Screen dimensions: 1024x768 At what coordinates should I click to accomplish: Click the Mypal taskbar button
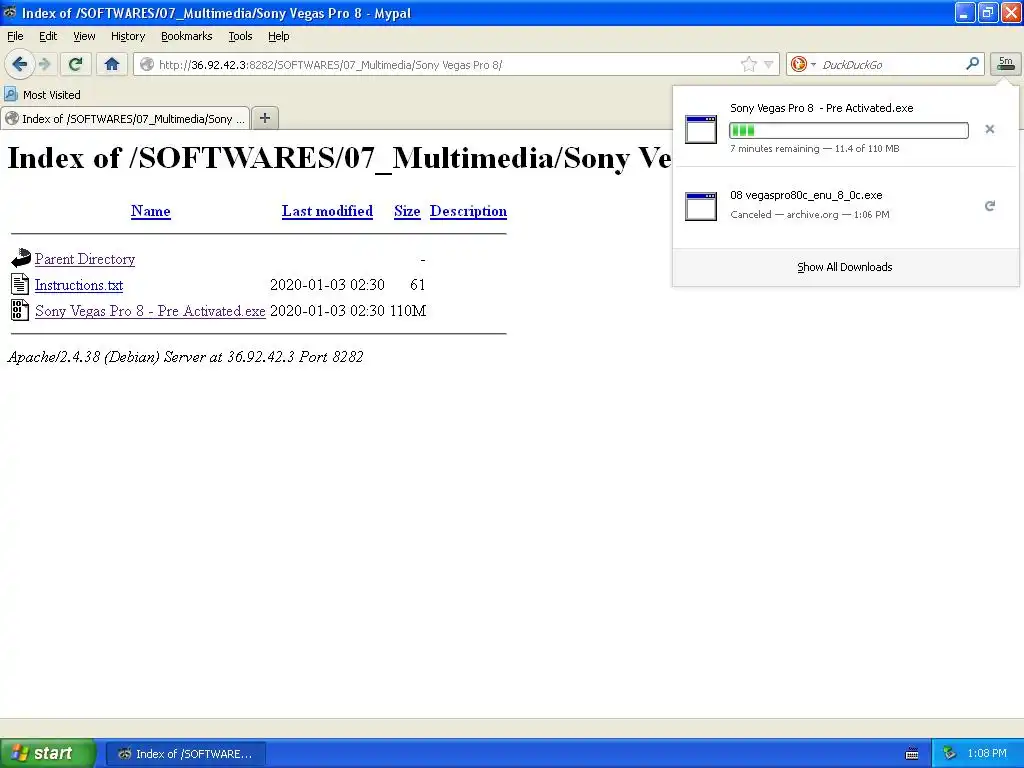(185, 754)
